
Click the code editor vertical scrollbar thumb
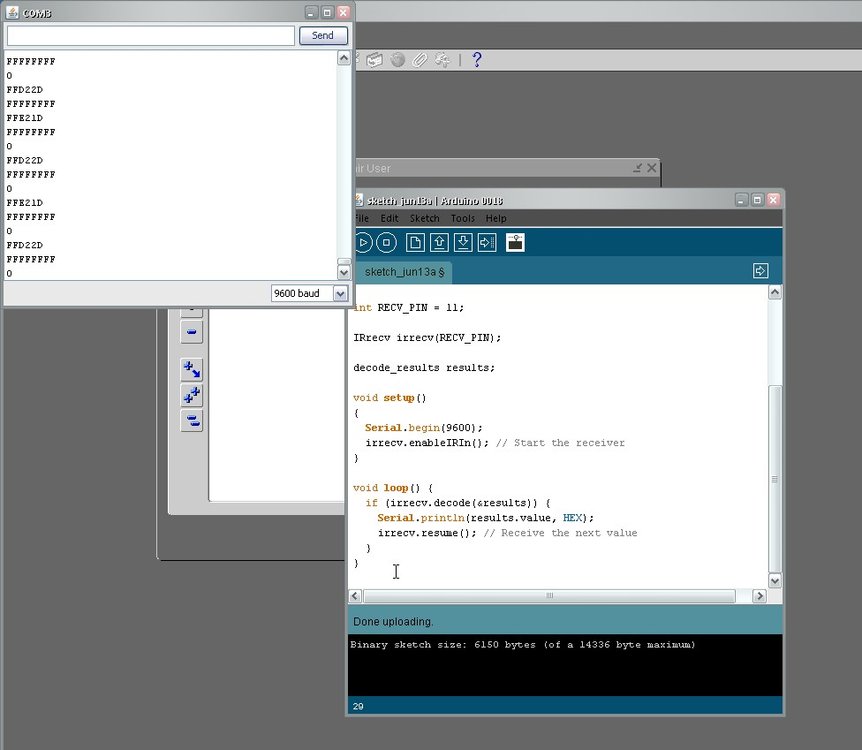click(775, 479)
